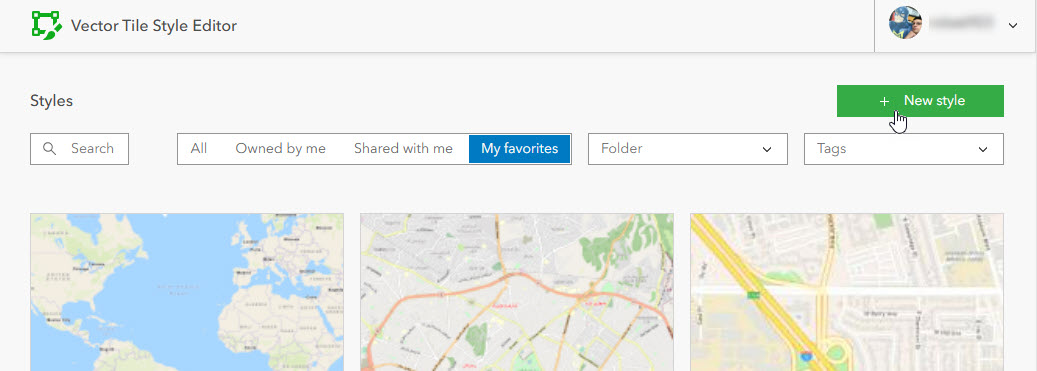Screen dimensions: 1037x371
Task: Open the user profile avatar picture
Action: click(x=905, y=24)
